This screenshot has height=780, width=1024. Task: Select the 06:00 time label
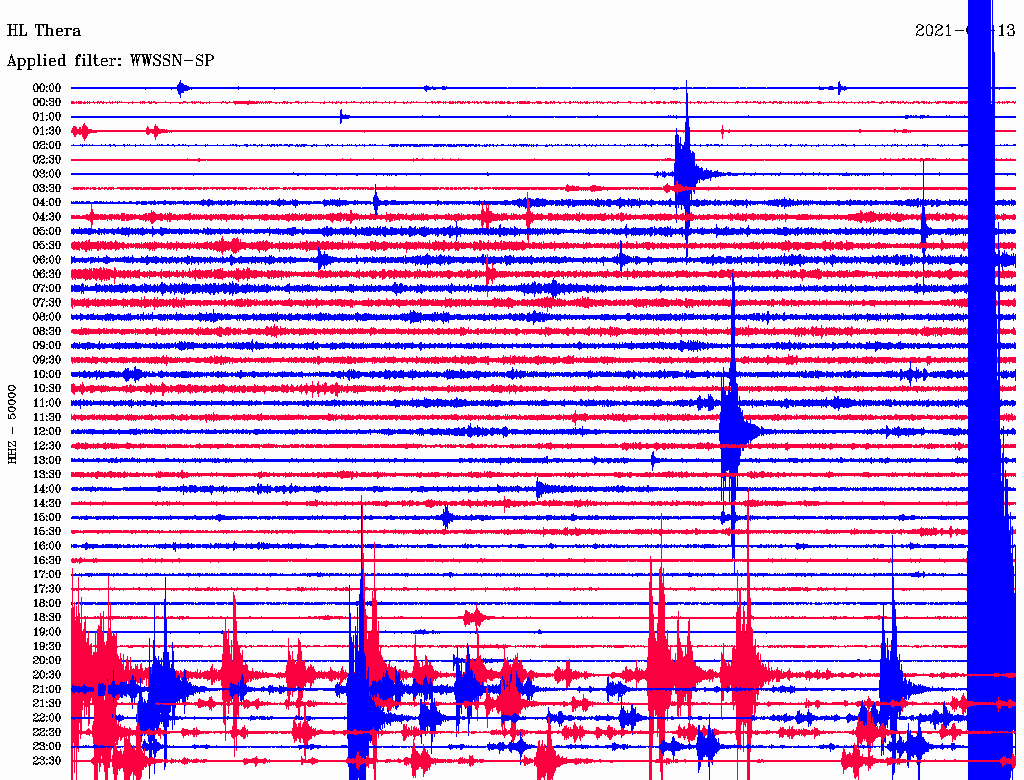coord(47,260)
